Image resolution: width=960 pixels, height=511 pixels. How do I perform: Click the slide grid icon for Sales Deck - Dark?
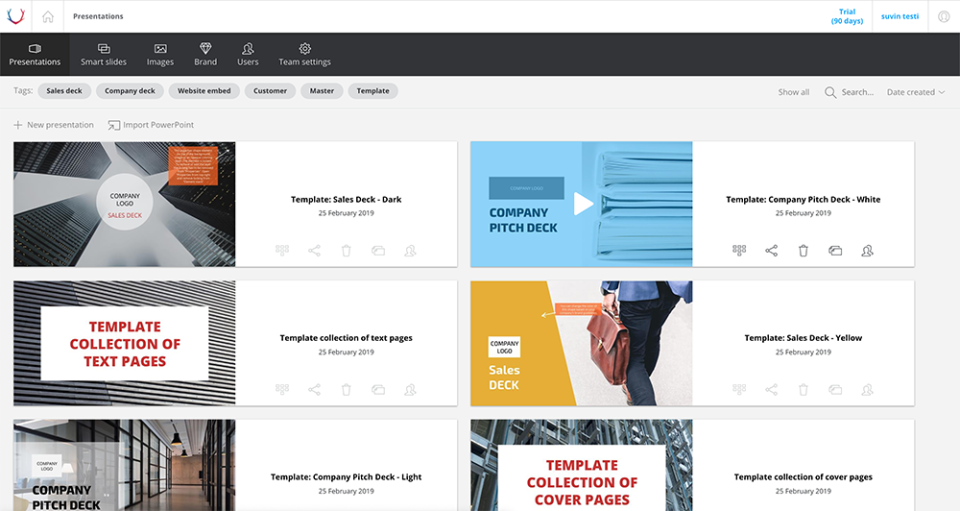pos(282,250)
